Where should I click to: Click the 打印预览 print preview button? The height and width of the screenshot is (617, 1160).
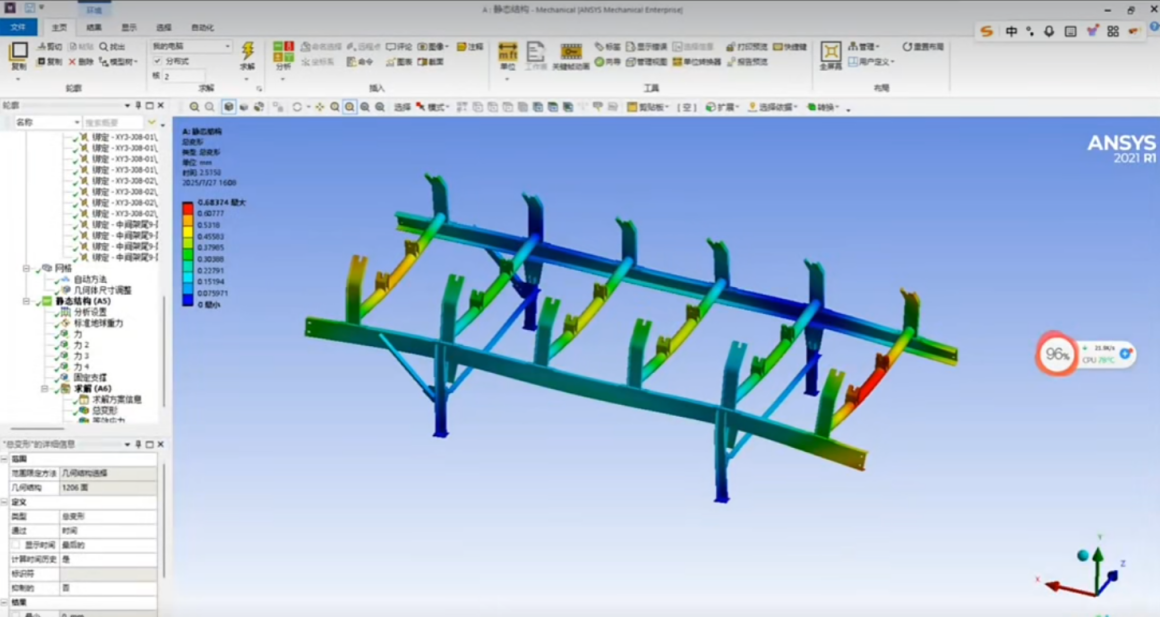tap(747, 47)
